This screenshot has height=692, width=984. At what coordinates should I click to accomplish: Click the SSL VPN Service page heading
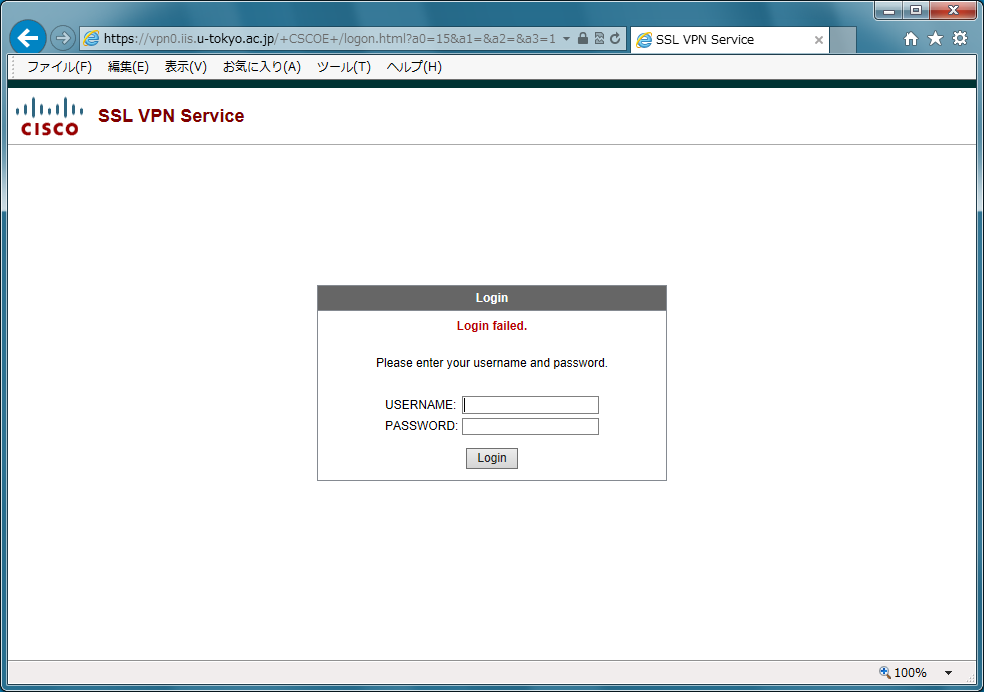(171, 116)
